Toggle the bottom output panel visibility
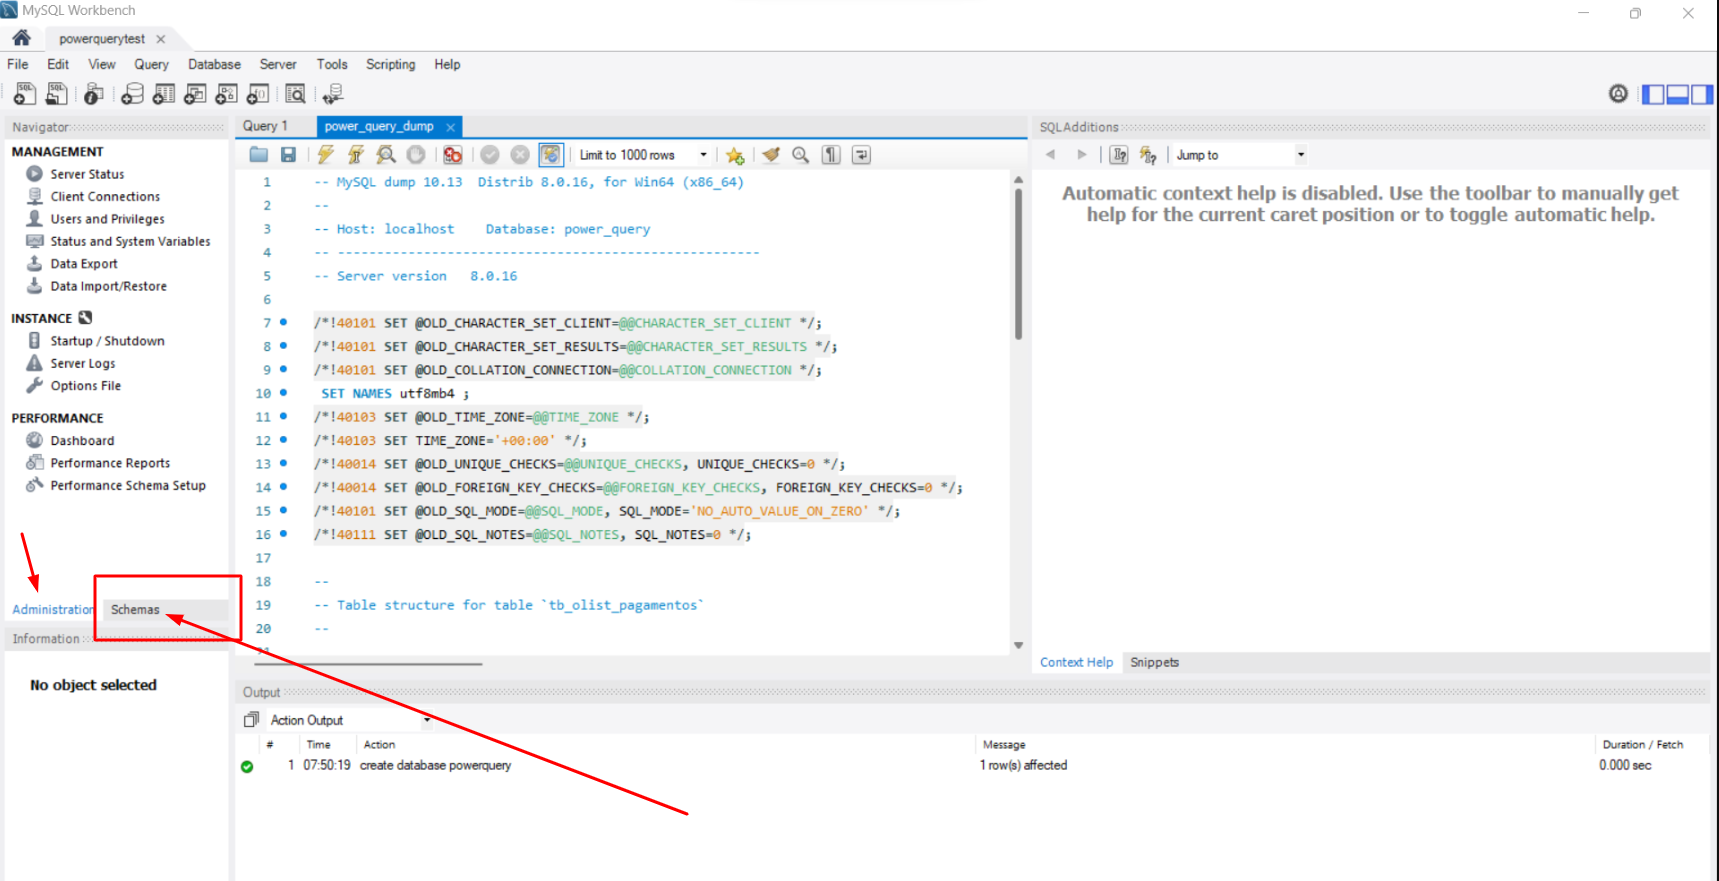Viewport: 1719px width, 881px height. coord(1677,94)
